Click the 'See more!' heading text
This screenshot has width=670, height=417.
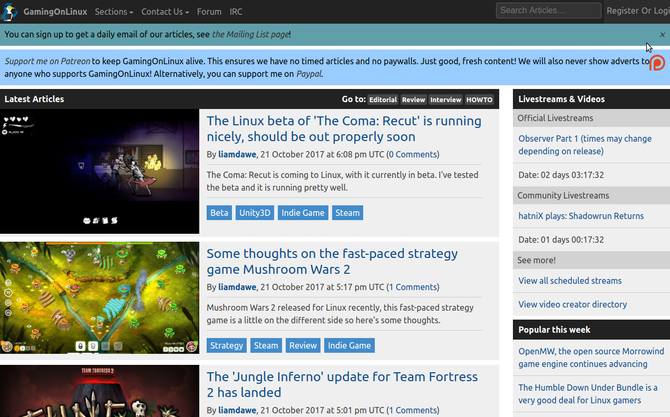pos(536,260)
